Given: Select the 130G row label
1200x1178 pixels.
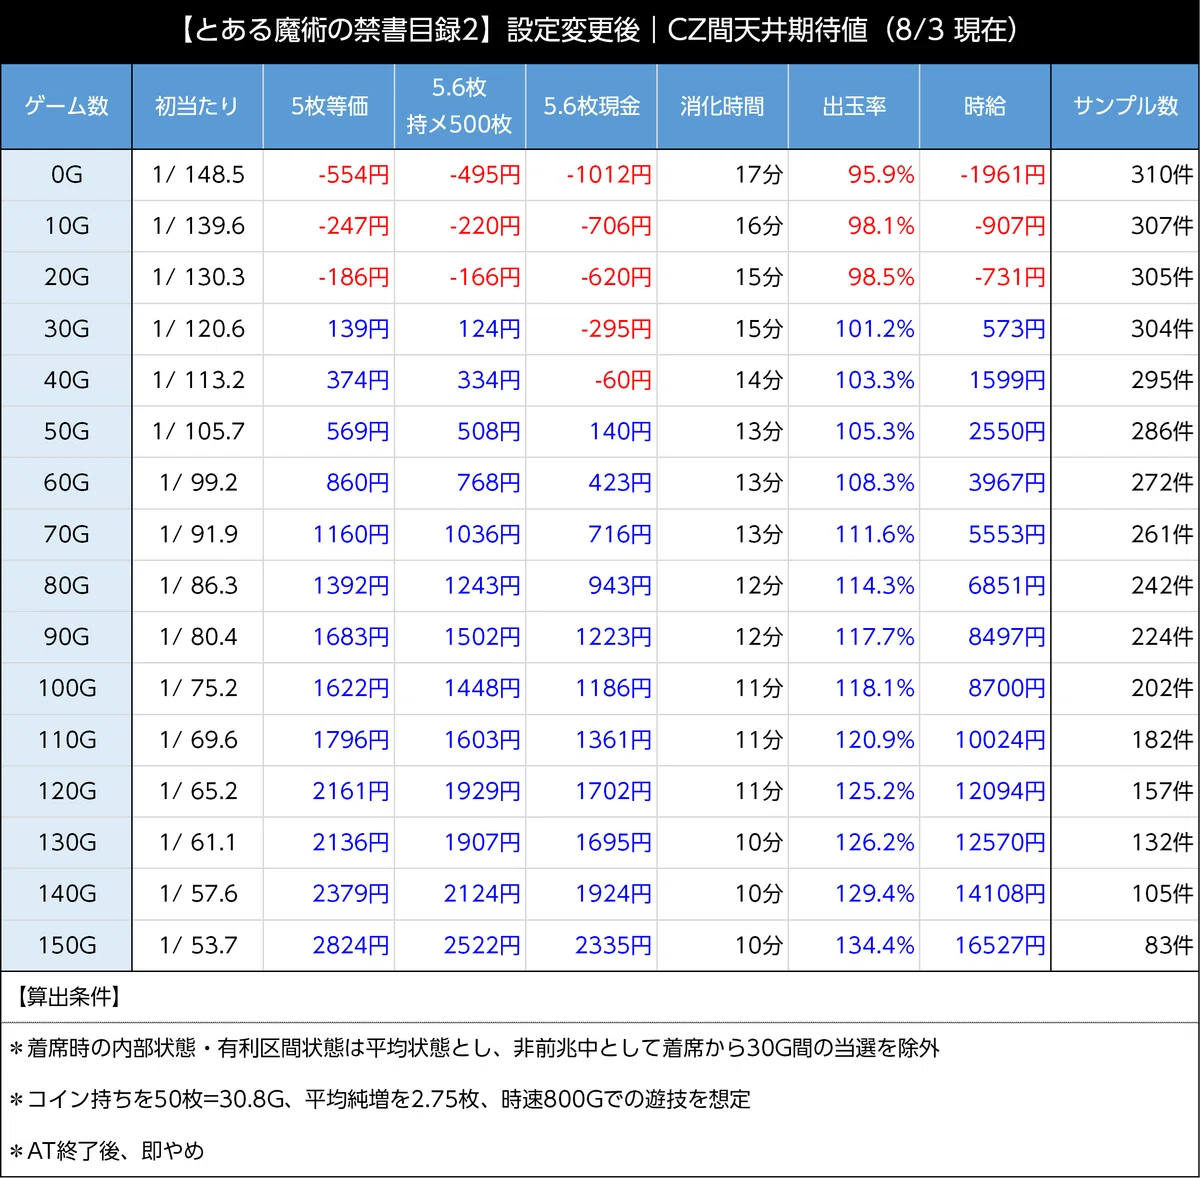Looking at the screenshot, I should pyautogui.click(x=66, y=842).
